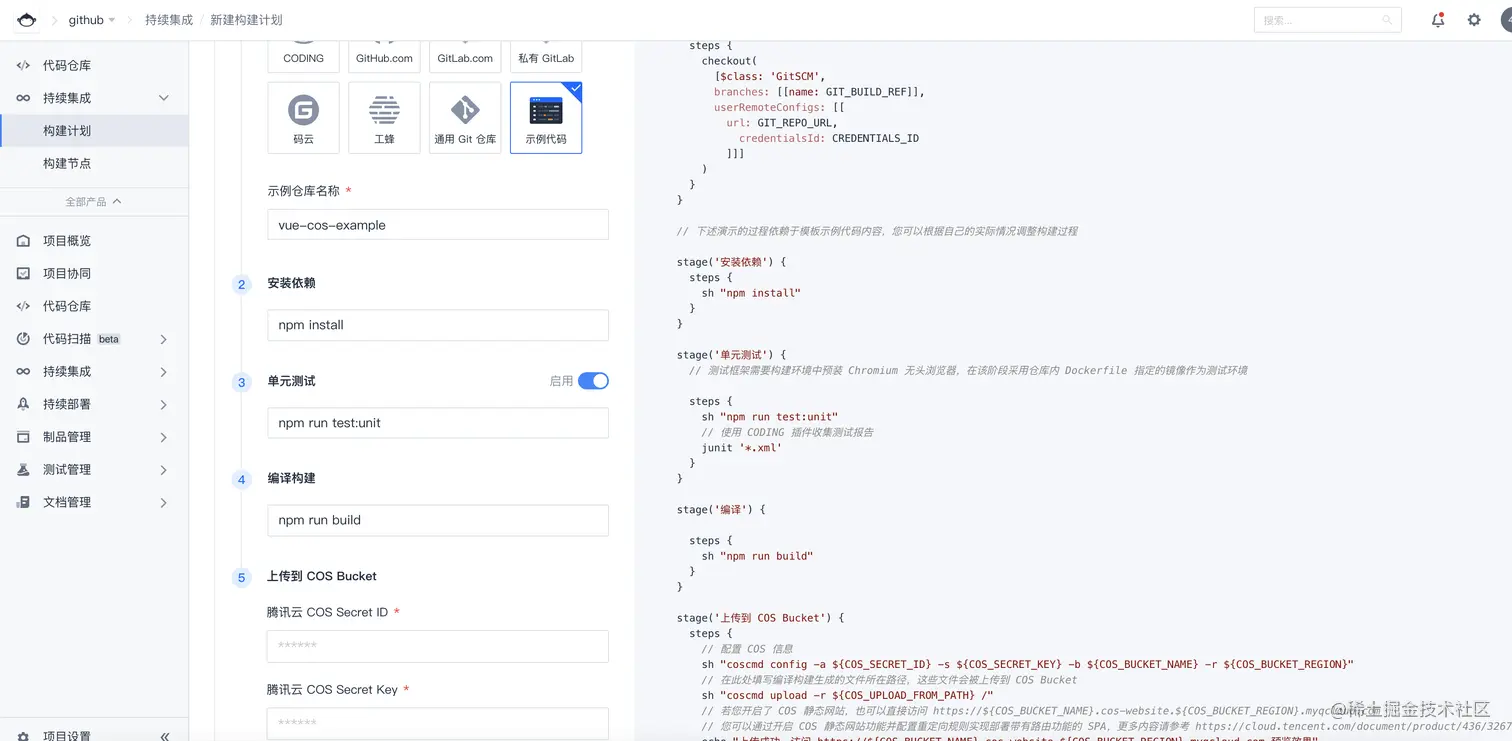Collapse the 持续集成 menu above 构建计划
Screen dimensions: 1512x741
click(x=164, y=98)
